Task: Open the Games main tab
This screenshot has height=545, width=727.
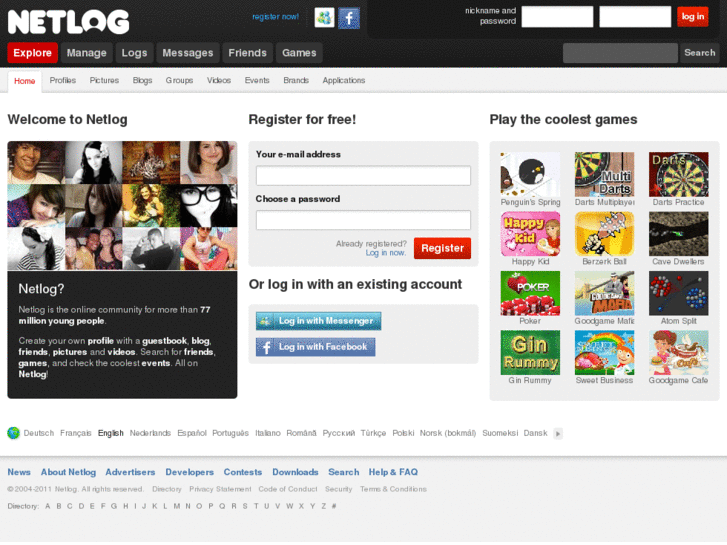Action: (x=299, y=53)
